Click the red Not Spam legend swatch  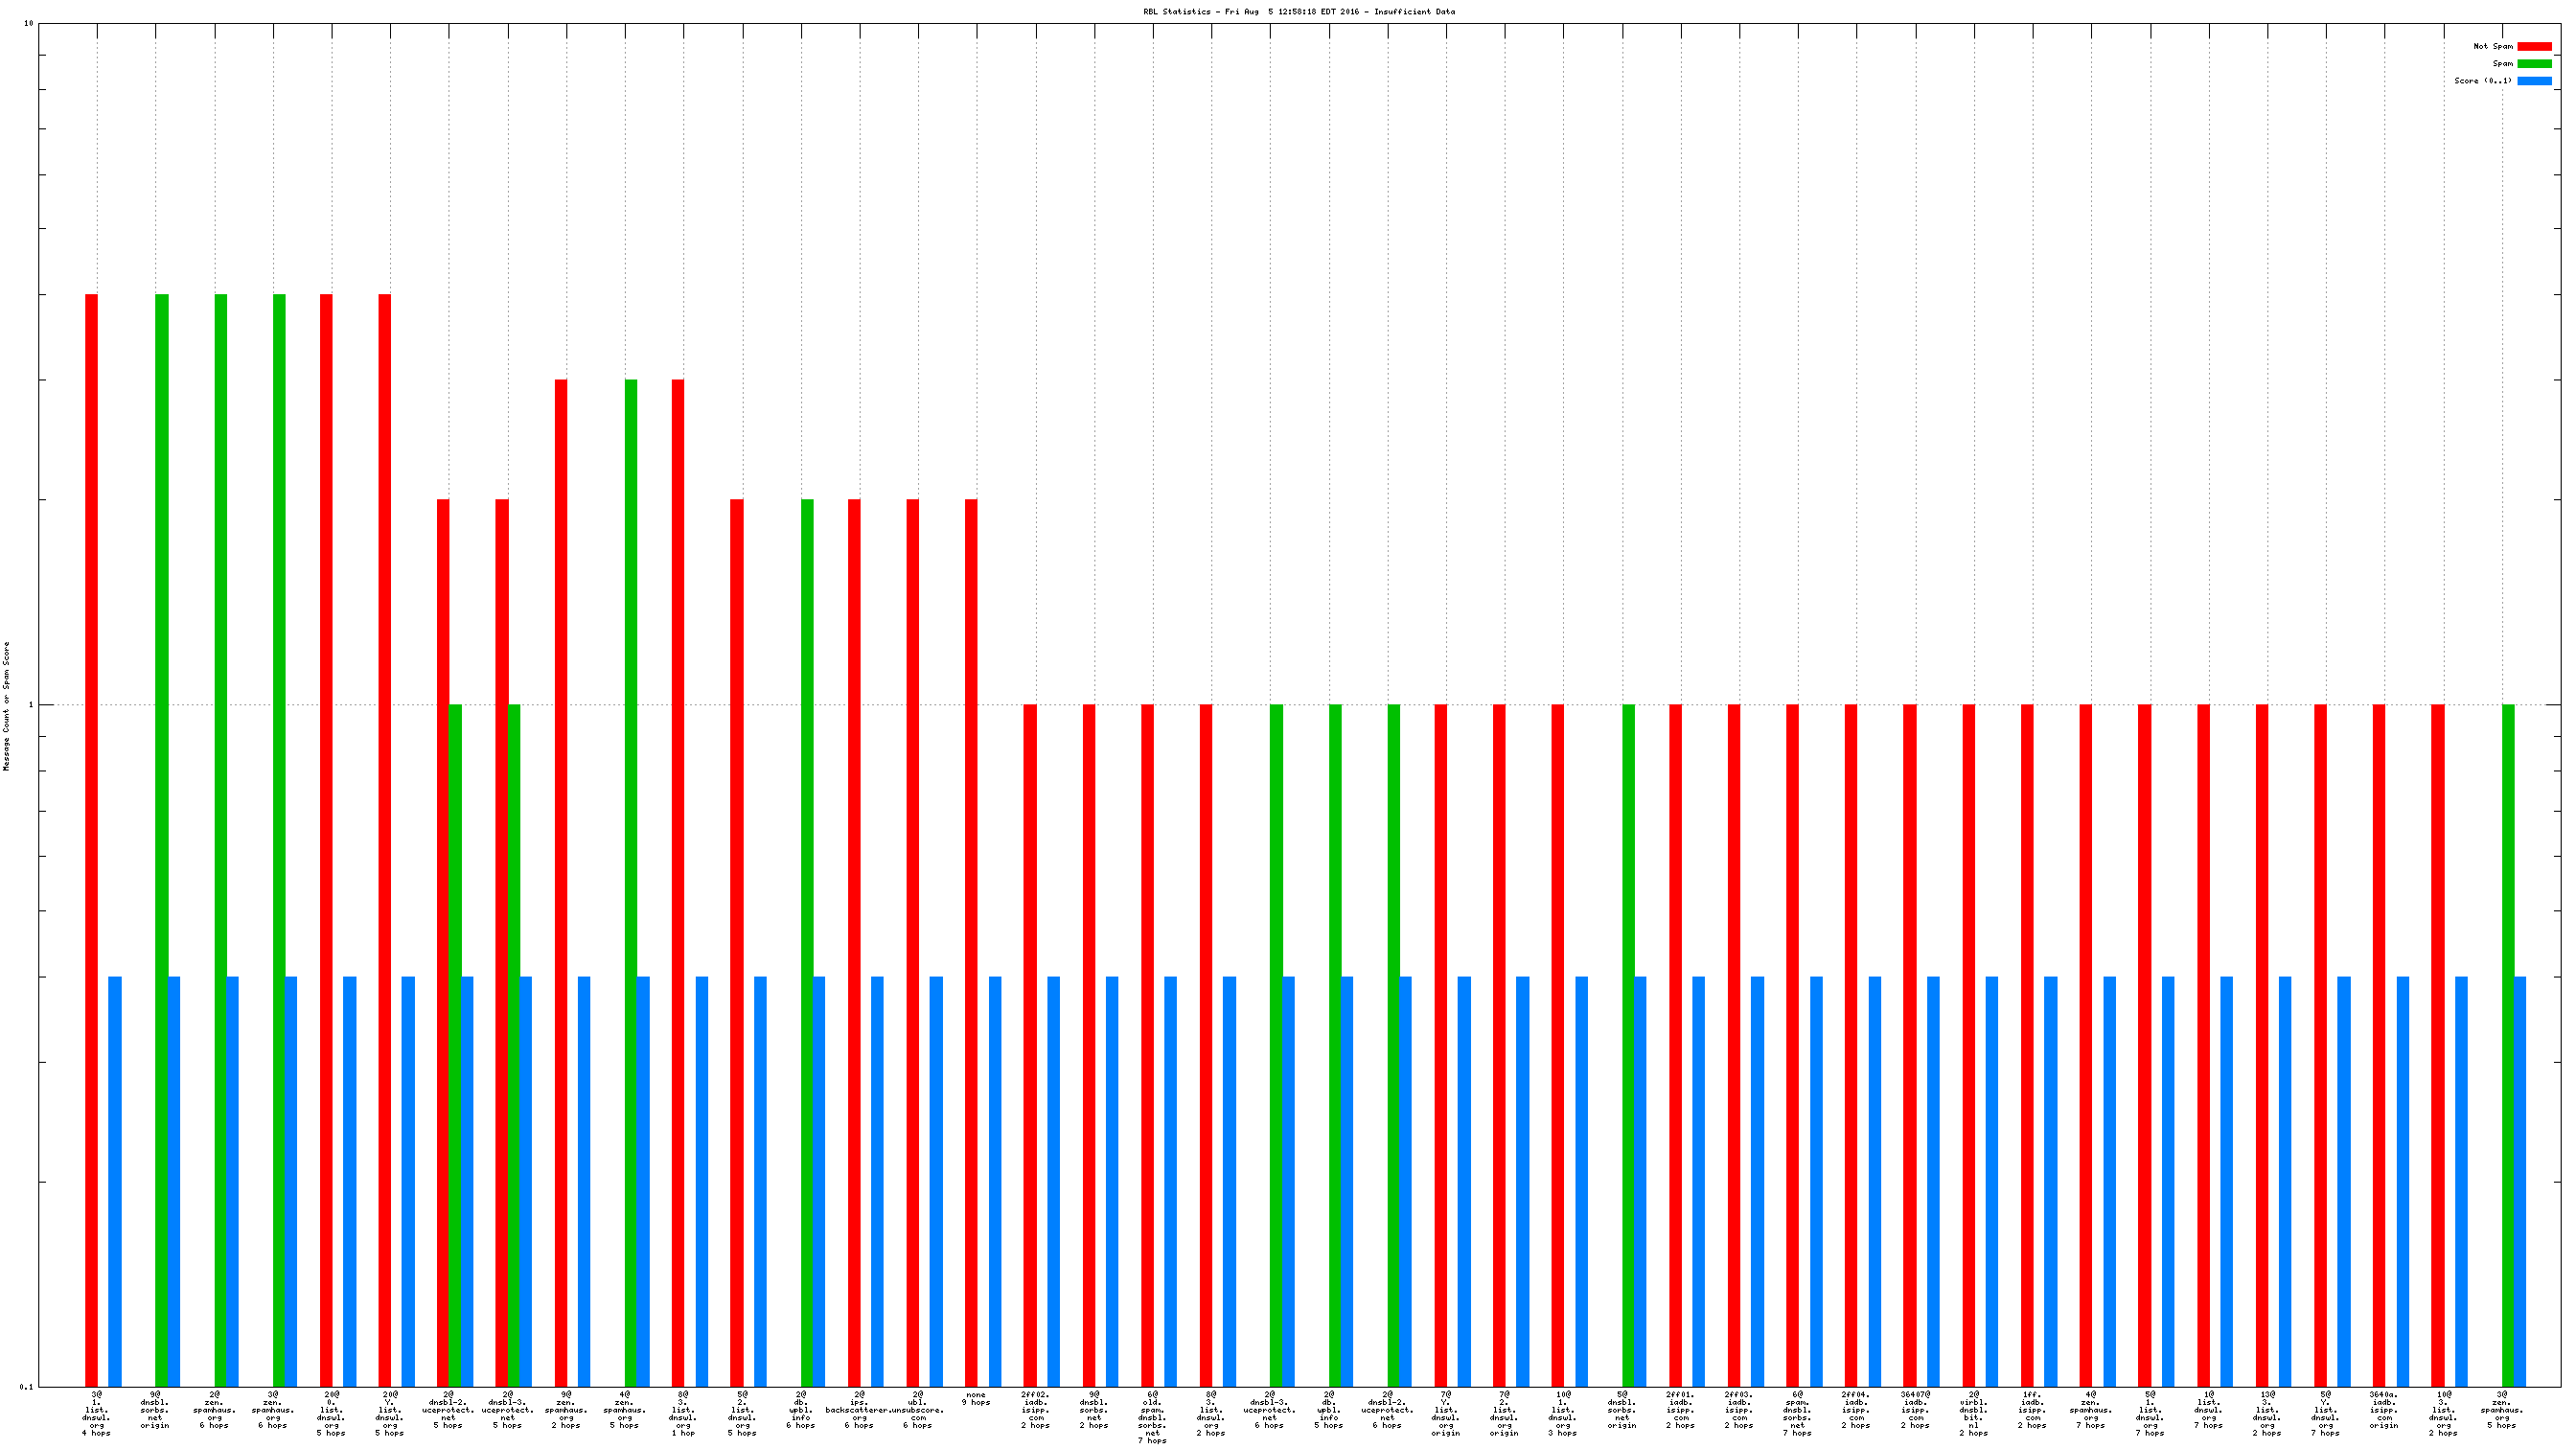[2533, 46]
